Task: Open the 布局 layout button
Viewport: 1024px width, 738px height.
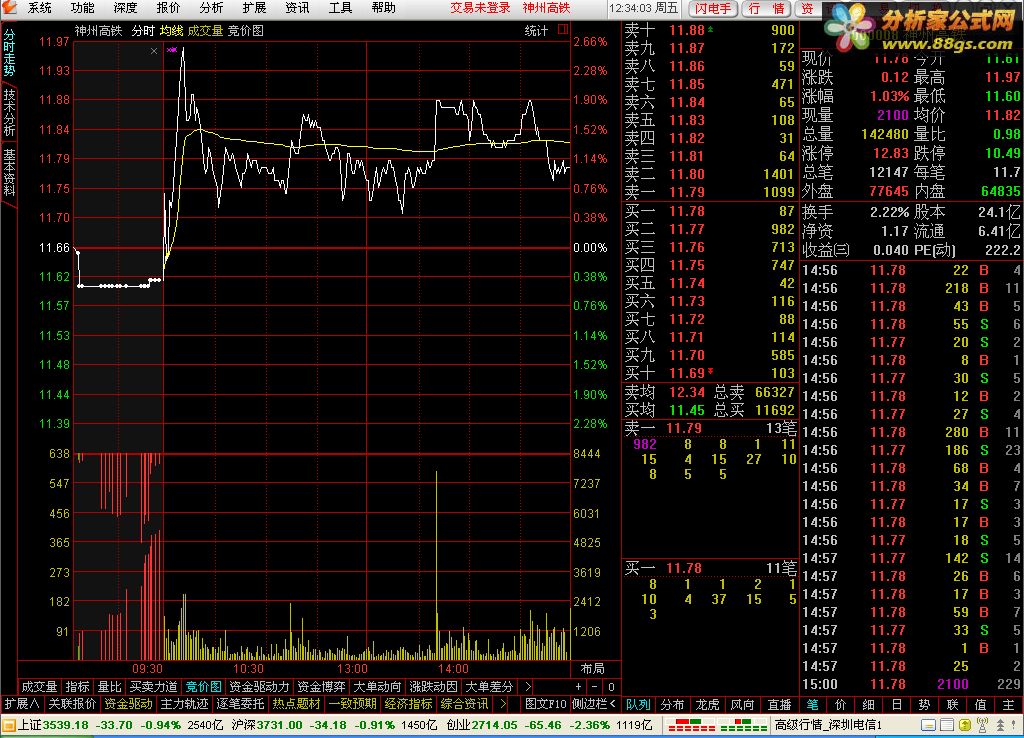Action: [592, 669]
